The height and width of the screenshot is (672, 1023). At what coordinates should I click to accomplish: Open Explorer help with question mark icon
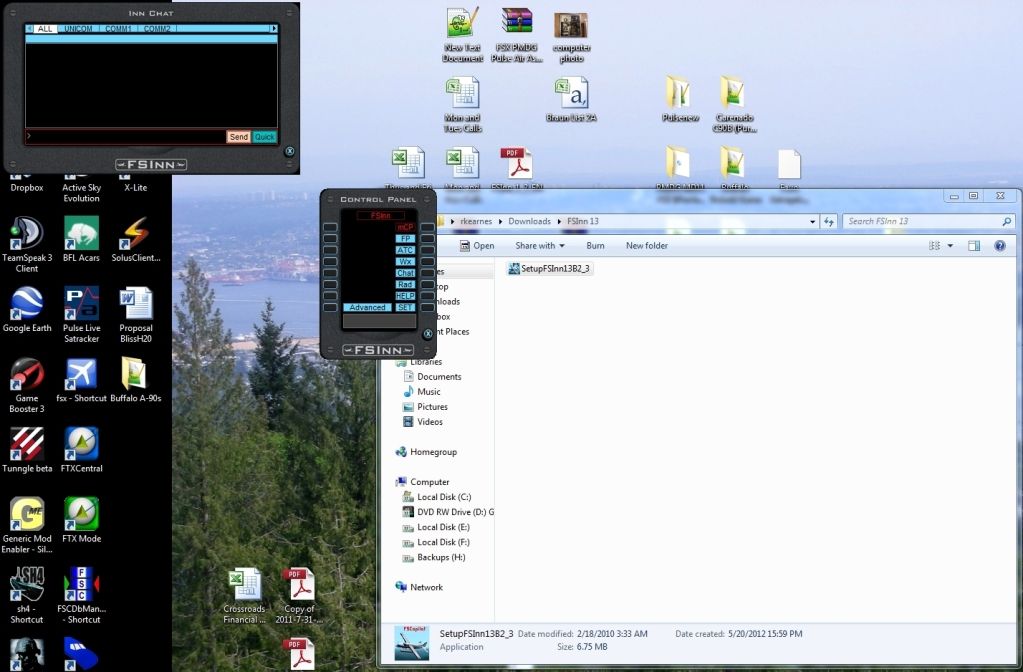(1000, 246)
